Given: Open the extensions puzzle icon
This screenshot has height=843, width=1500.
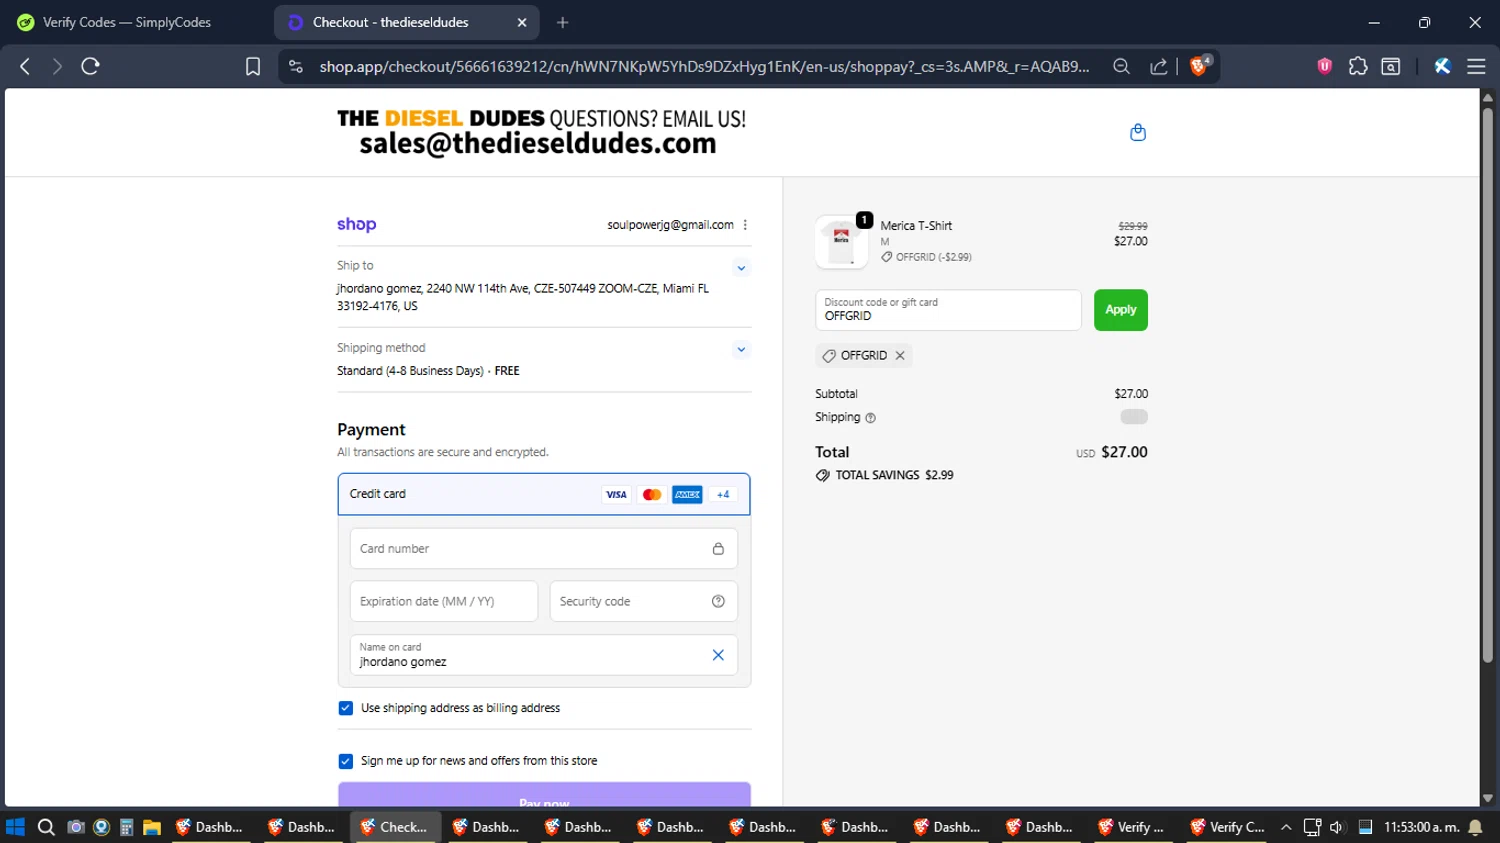Looking at the screenshot, I should point(1358,66).
